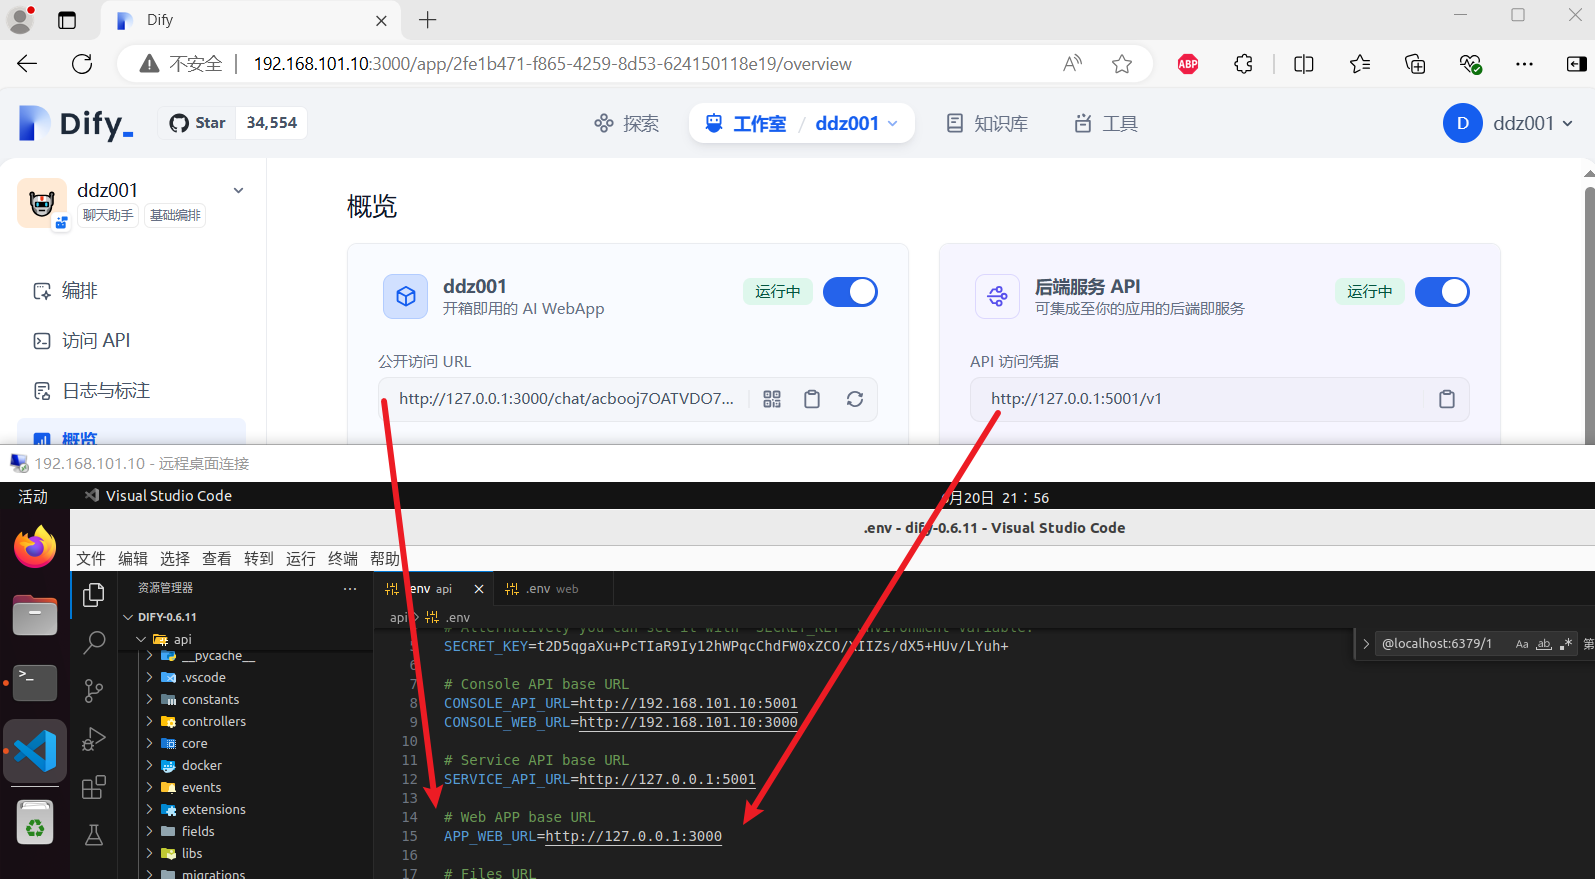Open VS Code Testing flask icon
The image size is (1595, 879).
coord(94,835)
